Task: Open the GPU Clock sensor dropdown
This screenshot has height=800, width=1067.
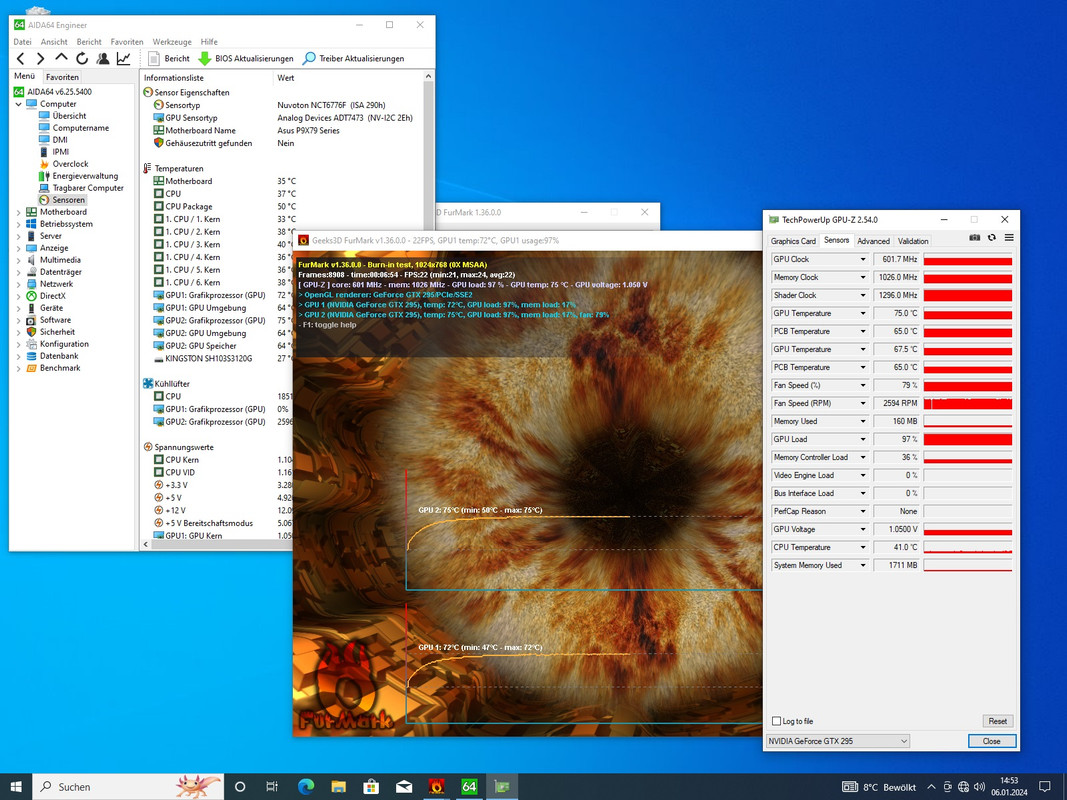Action: click(x=863, y=259)
